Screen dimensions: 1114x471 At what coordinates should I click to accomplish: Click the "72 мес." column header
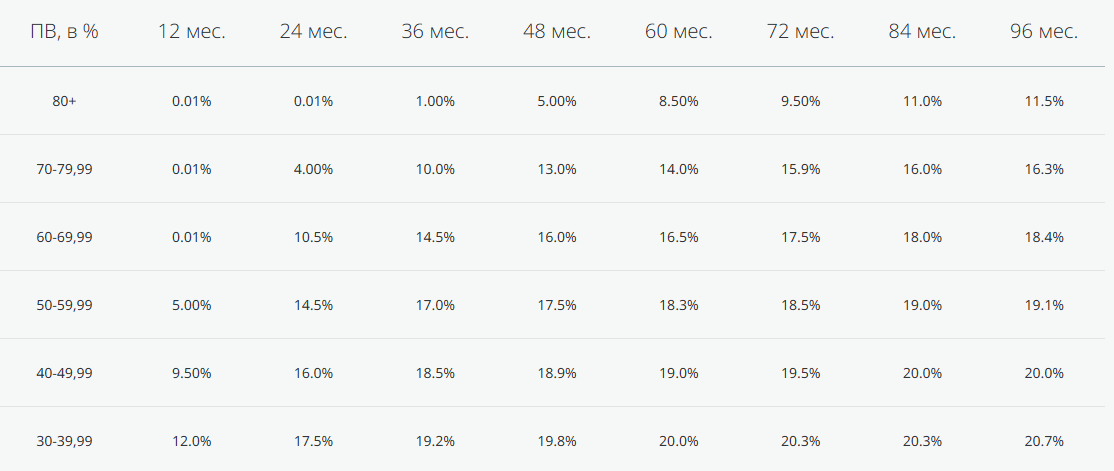coord(801,32)
